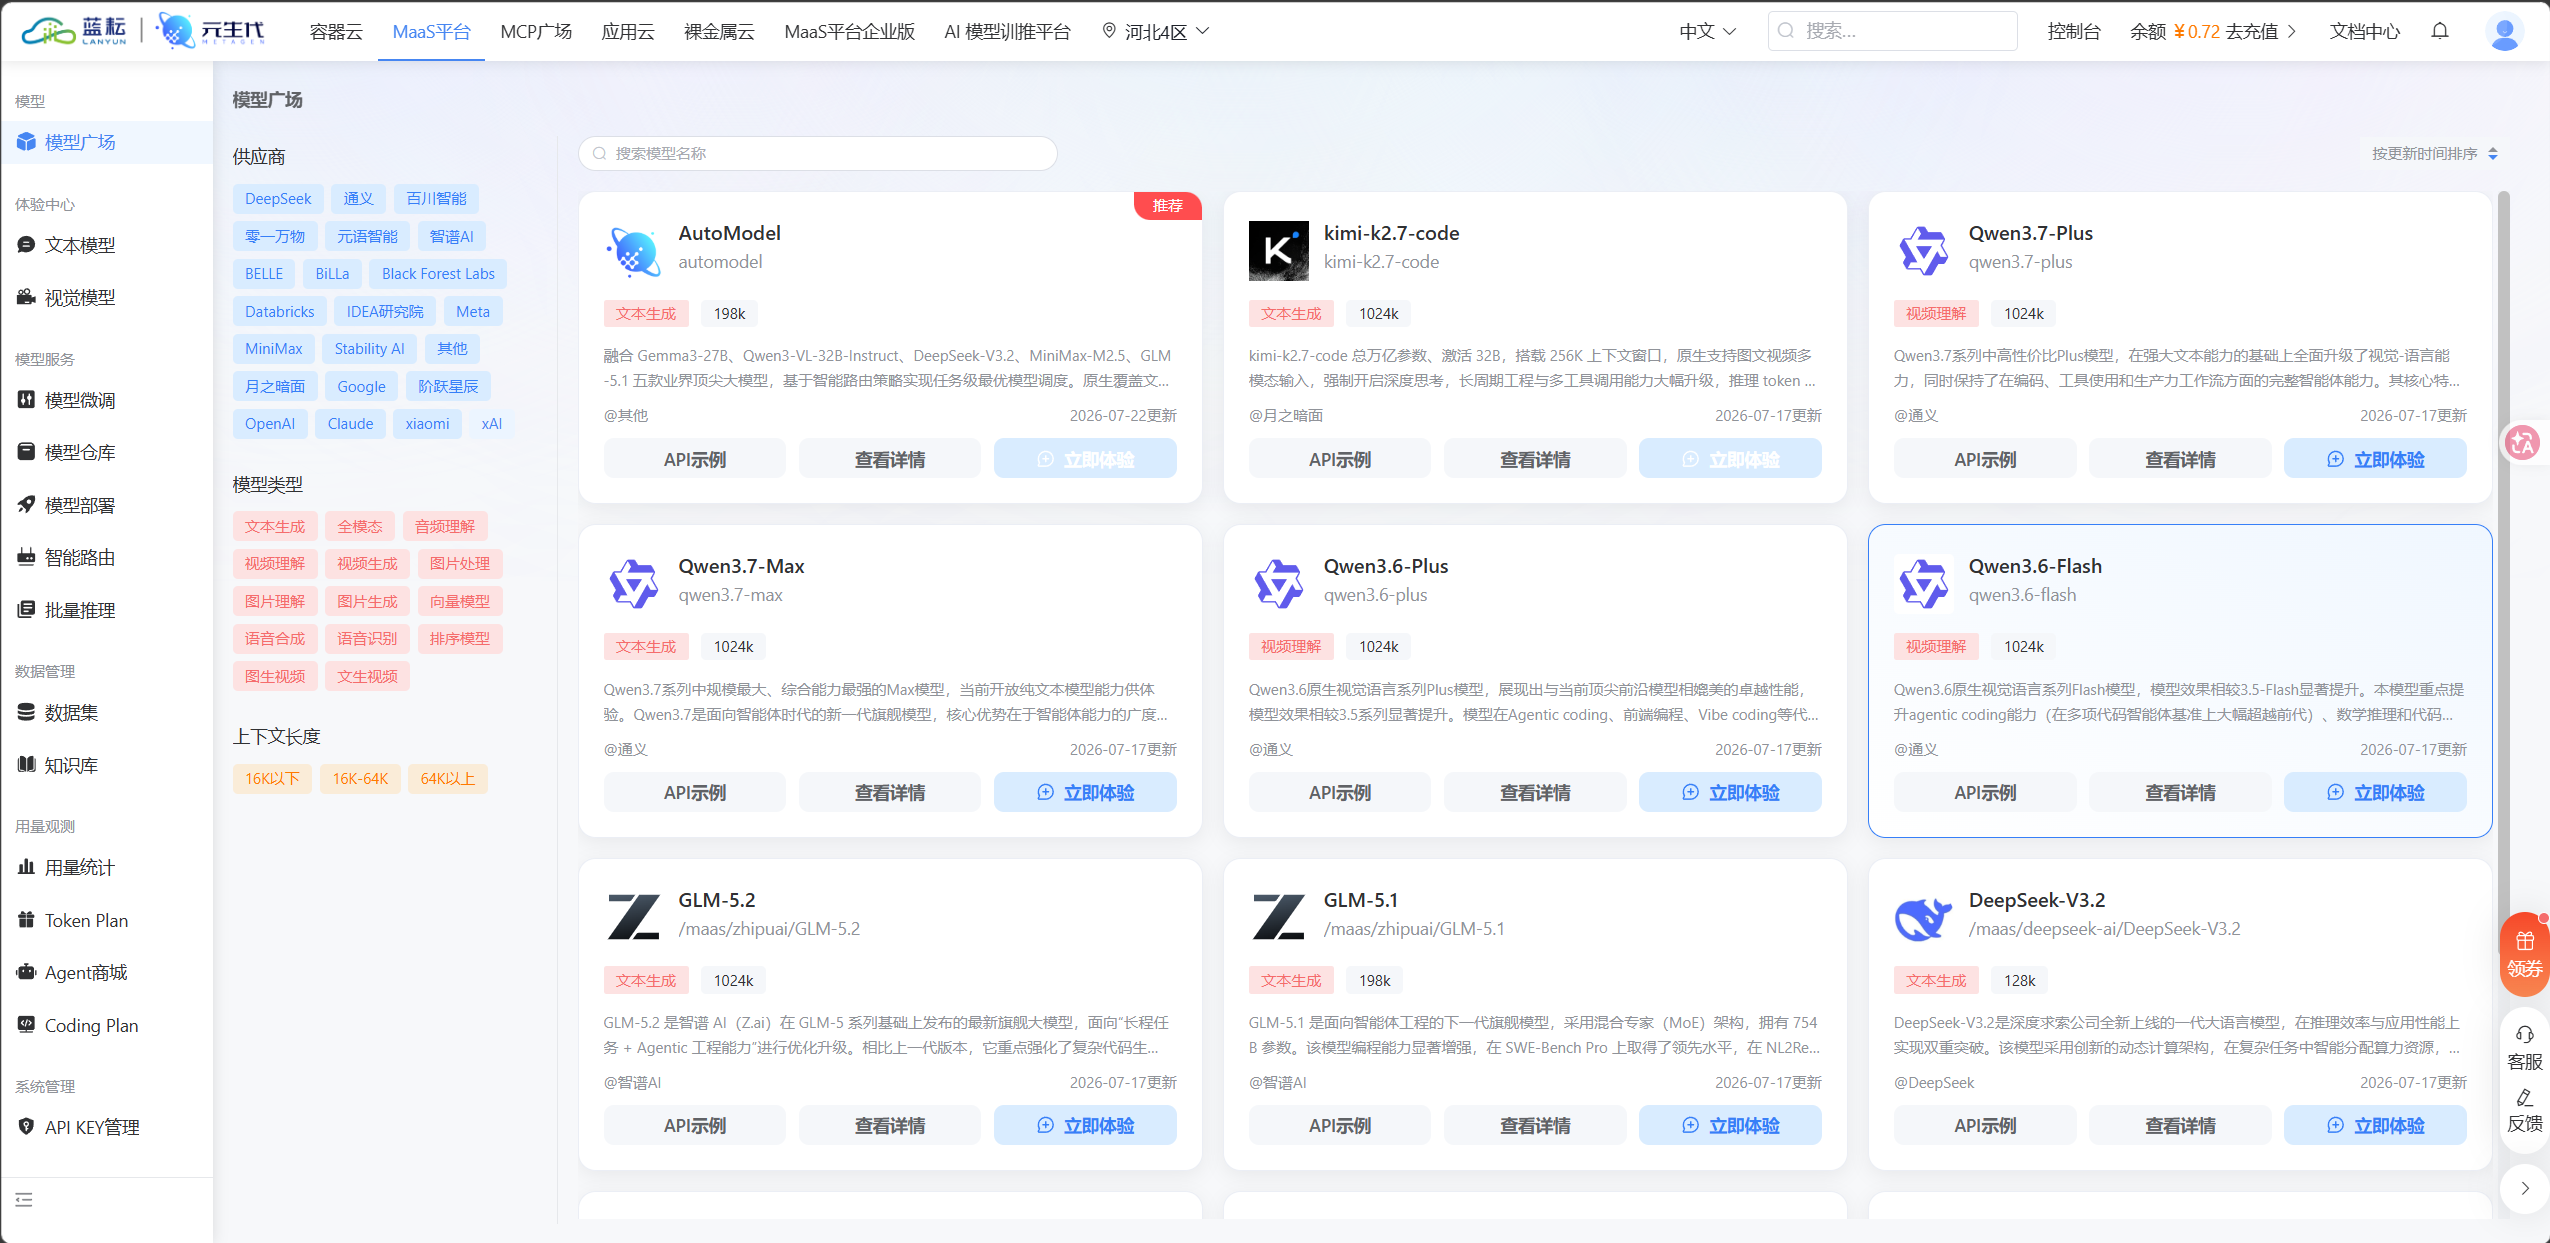Filter by DeepSeek provider
This screenshot has height=1243, width=2550.
(x=278, y=198)
